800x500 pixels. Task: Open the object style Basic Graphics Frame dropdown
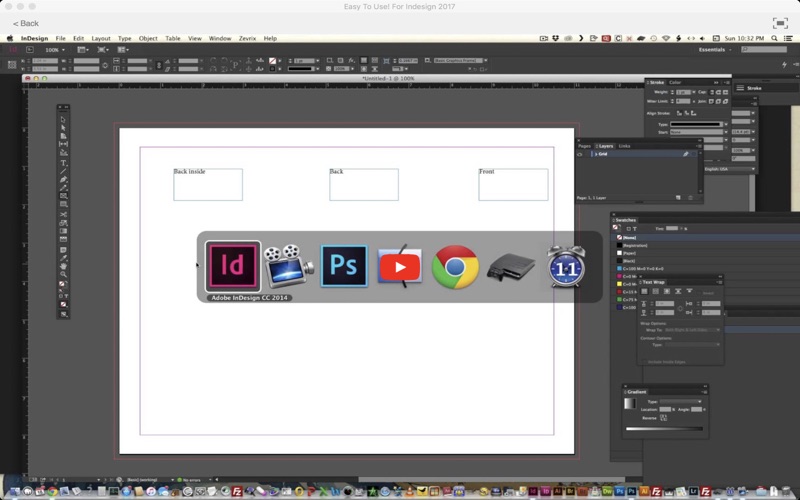[461, 60]
